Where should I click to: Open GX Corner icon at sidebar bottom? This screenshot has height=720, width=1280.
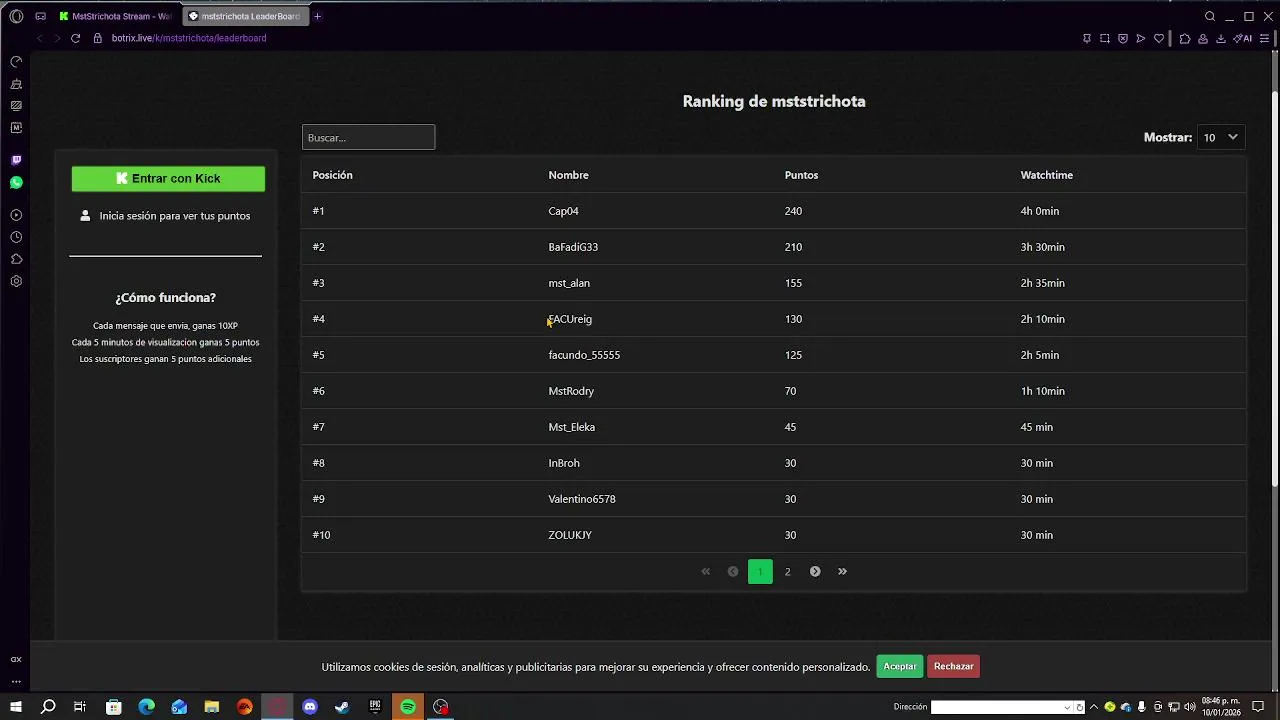coord(16,659)
